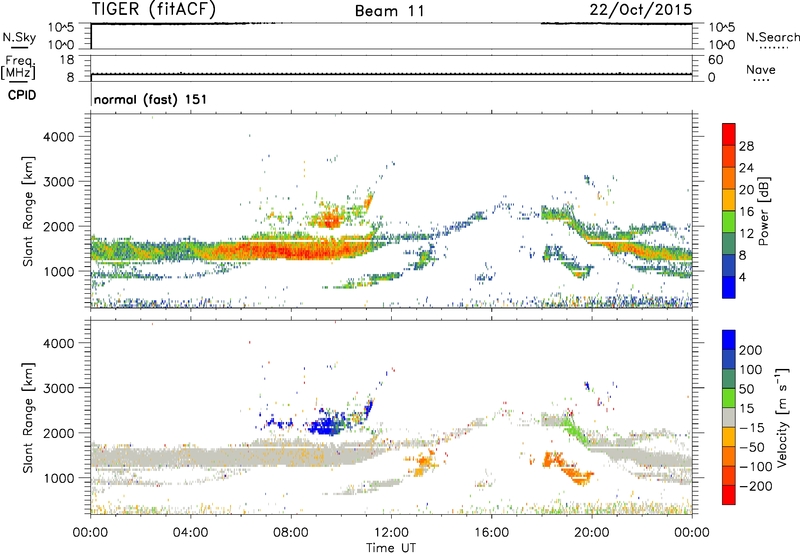Viewport: 800px width, 554px height.
Task: Click the '12:00' time axis tick label
Action: coord(391,533)
